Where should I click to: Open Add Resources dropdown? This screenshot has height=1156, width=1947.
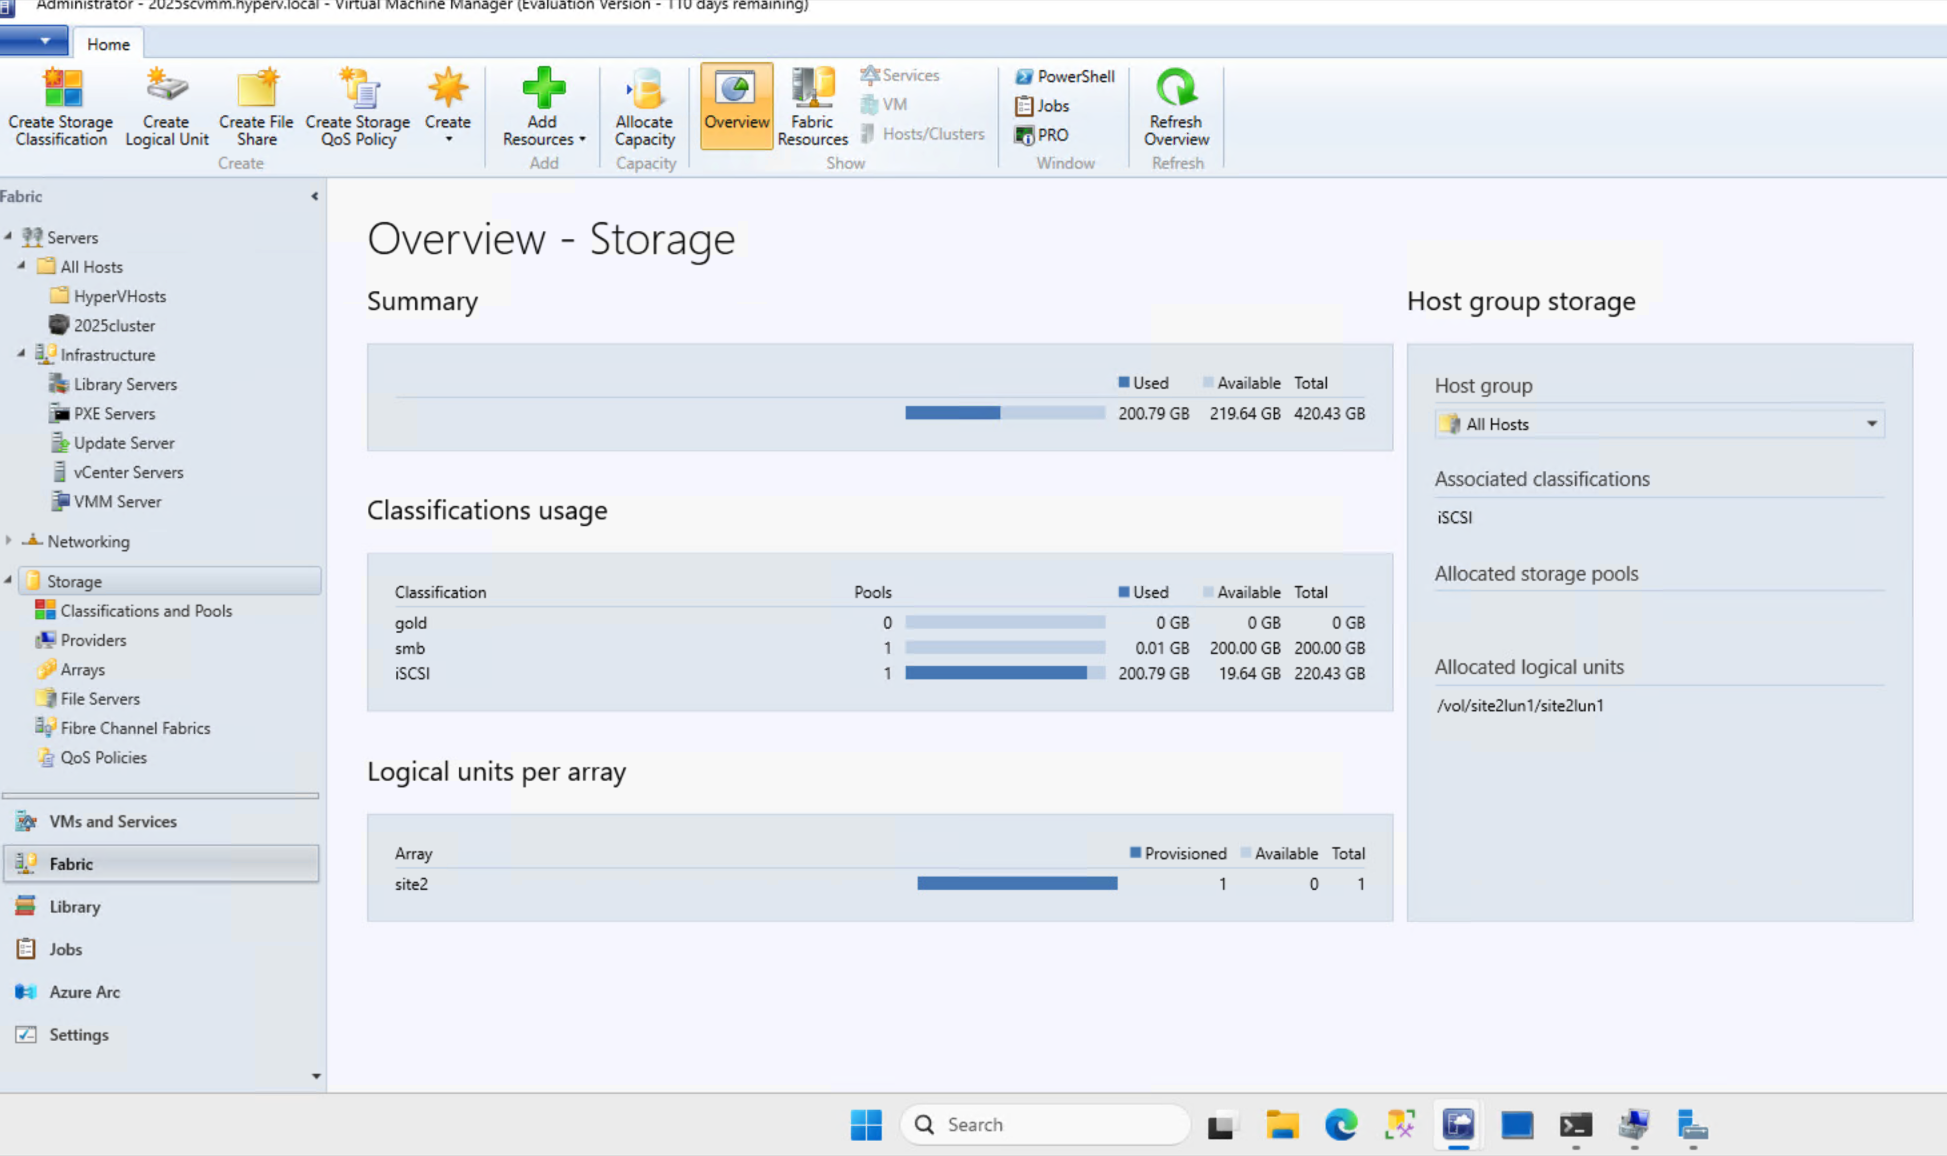click(x=543, y=106)
